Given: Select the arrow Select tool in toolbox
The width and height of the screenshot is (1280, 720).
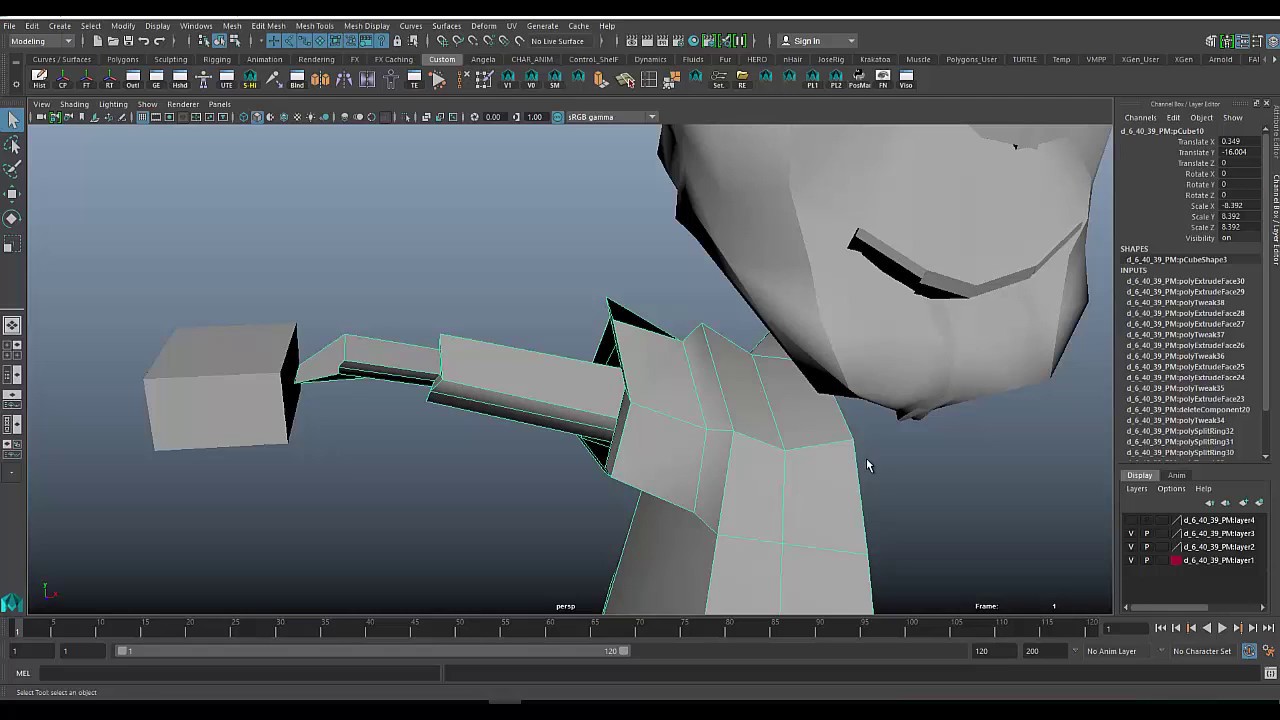Looking at the screenshot, I should pyautogui.click(x=12, y=121).
